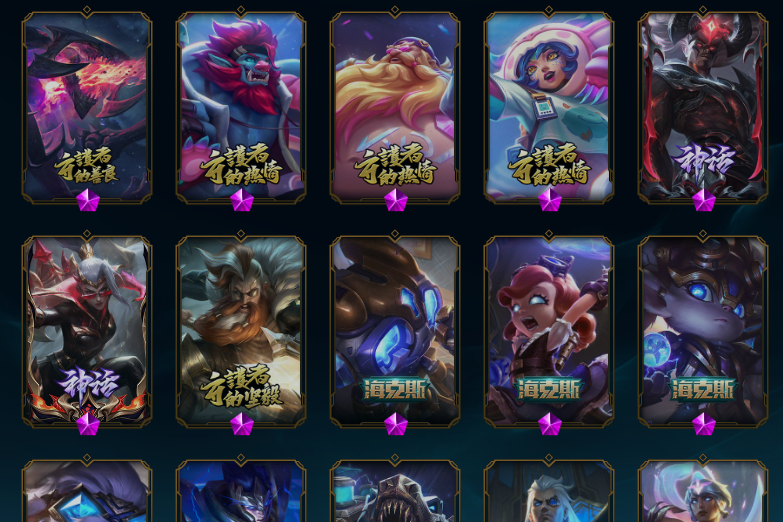The image size is (783, 522).
Task: Click purple gem under the purple yordle 海克斯 card
Action: click(x=704, y=424)
